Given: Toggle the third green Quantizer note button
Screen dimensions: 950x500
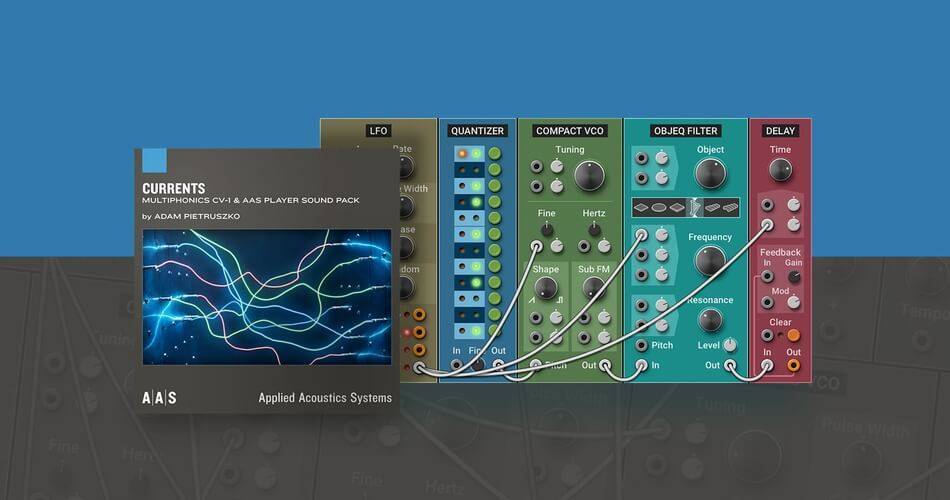Looking at the screenshot, I should 495,185.
